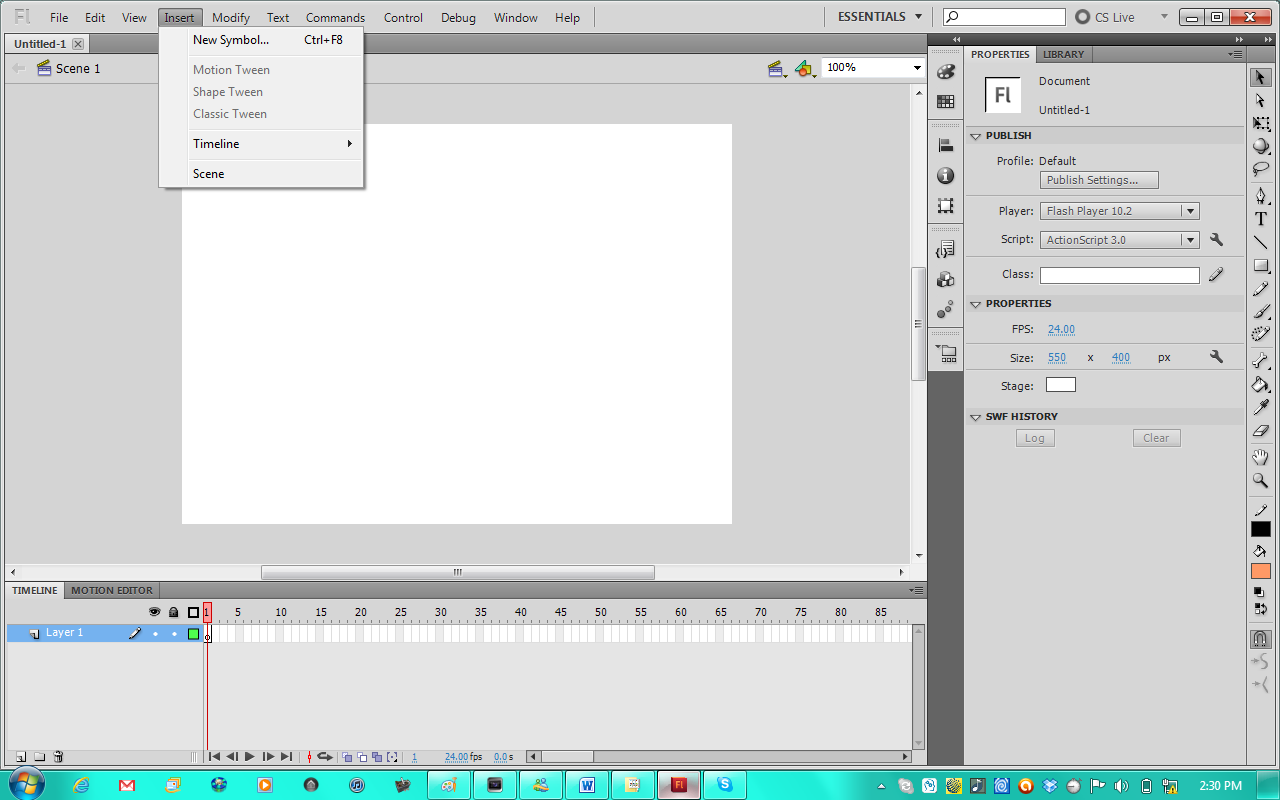Choose the Free Transform tool
This screenshot has height=800, width=1280.
pos(1261,123)
